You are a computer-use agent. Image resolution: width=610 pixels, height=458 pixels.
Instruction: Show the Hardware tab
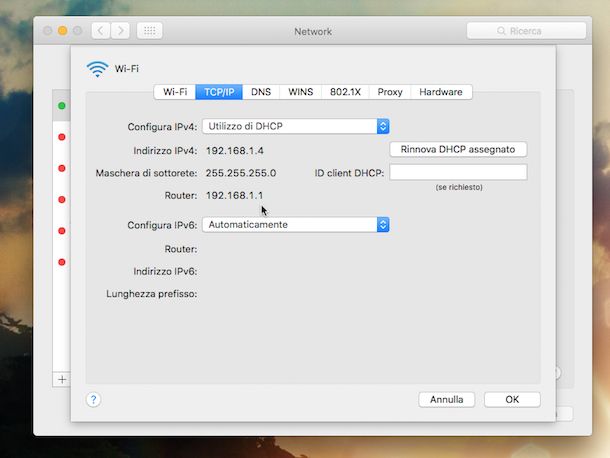441,92
